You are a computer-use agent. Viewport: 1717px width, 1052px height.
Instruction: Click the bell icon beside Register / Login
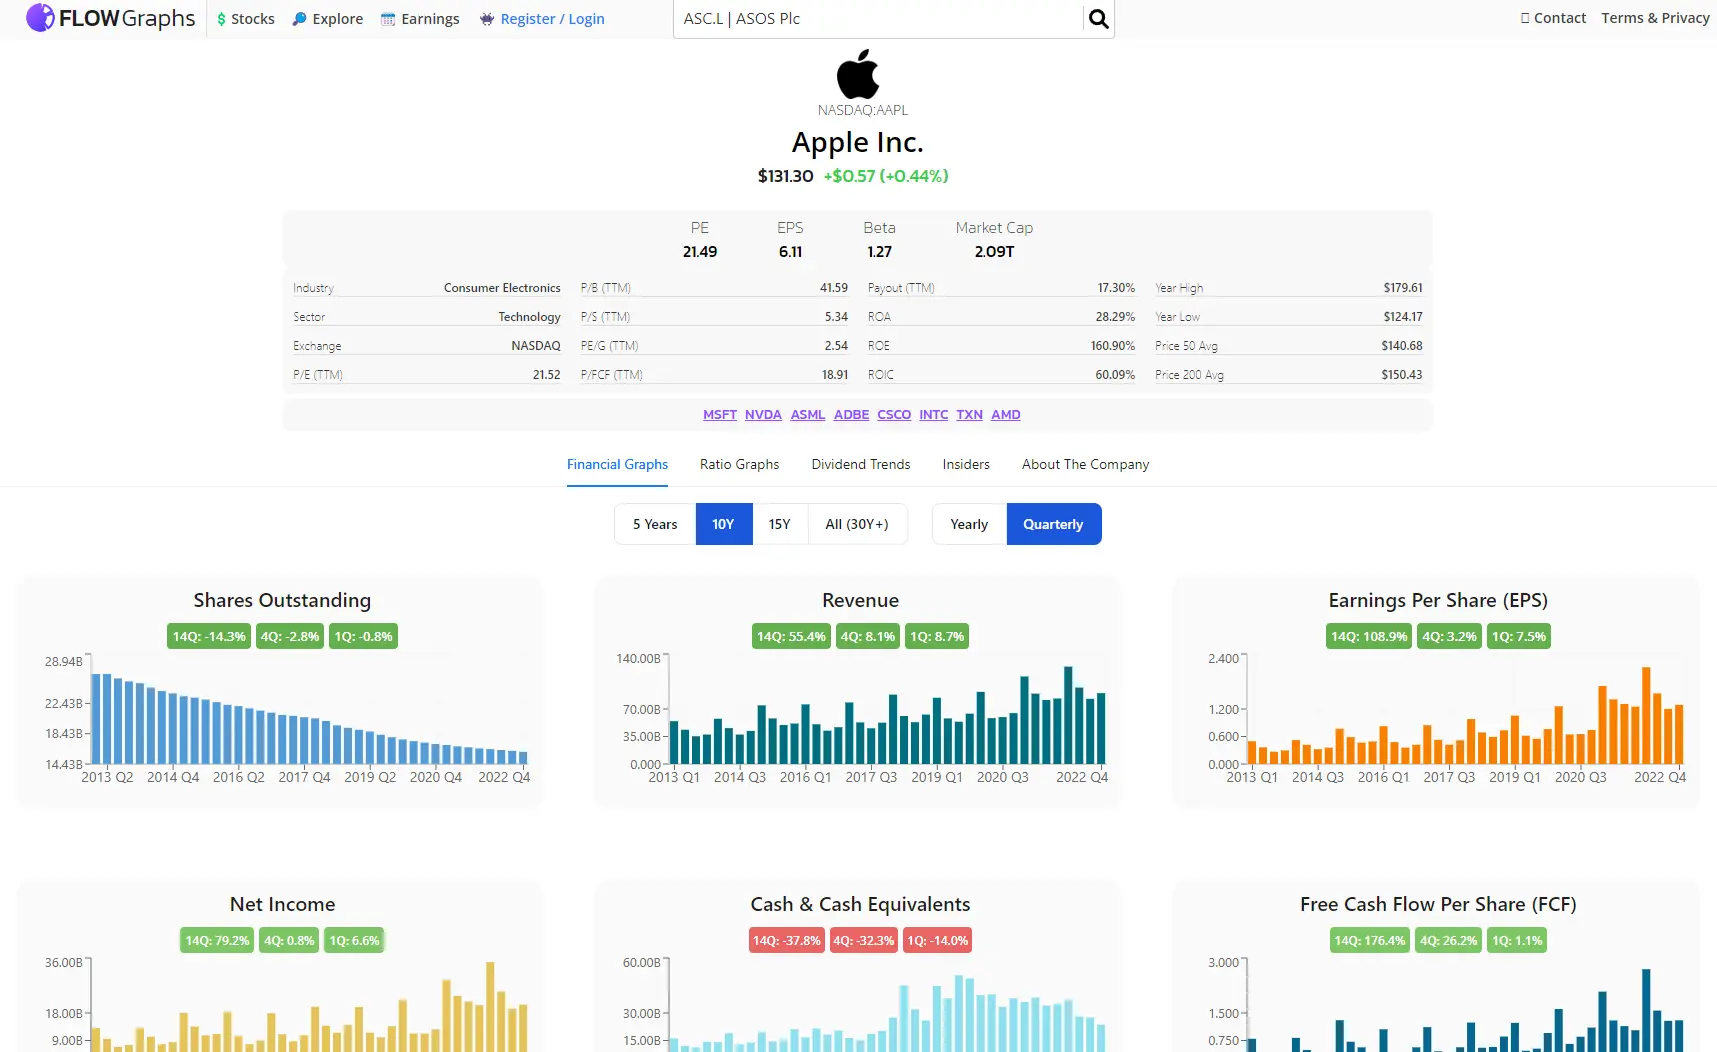(x=486, y=18)
